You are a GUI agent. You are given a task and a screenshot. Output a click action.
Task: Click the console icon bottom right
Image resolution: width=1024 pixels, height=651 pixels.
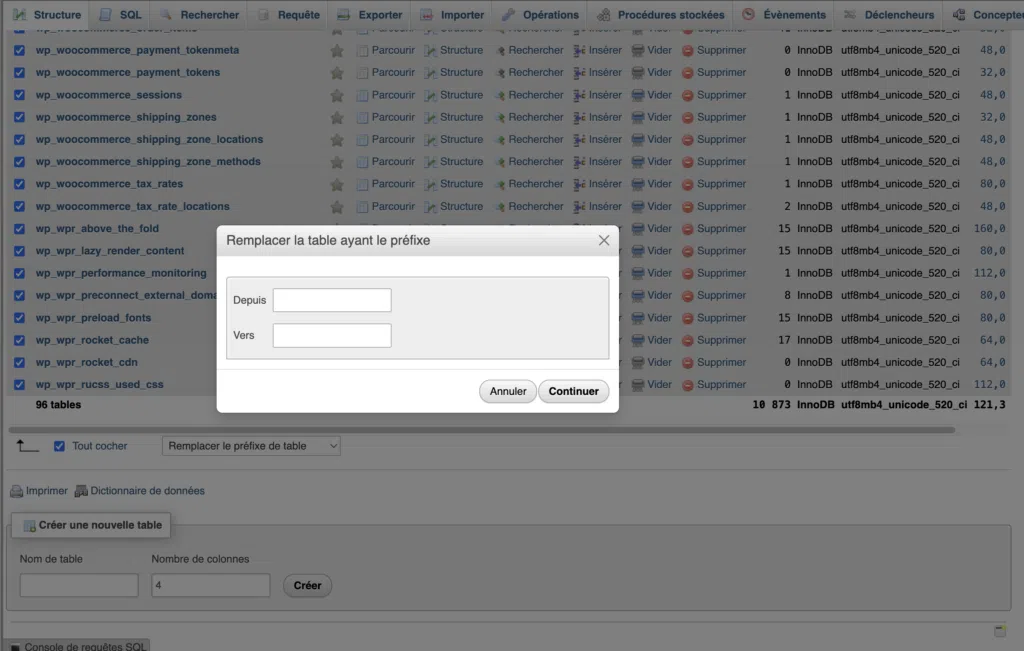pos(1000,630)
